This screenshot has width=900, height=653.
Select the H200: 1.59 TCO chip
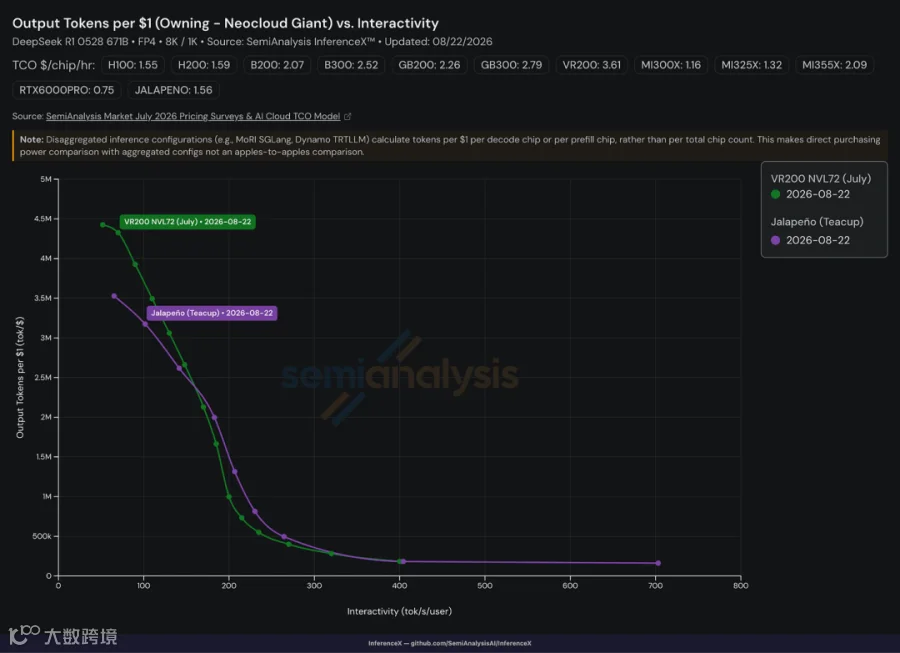(204, 65)
